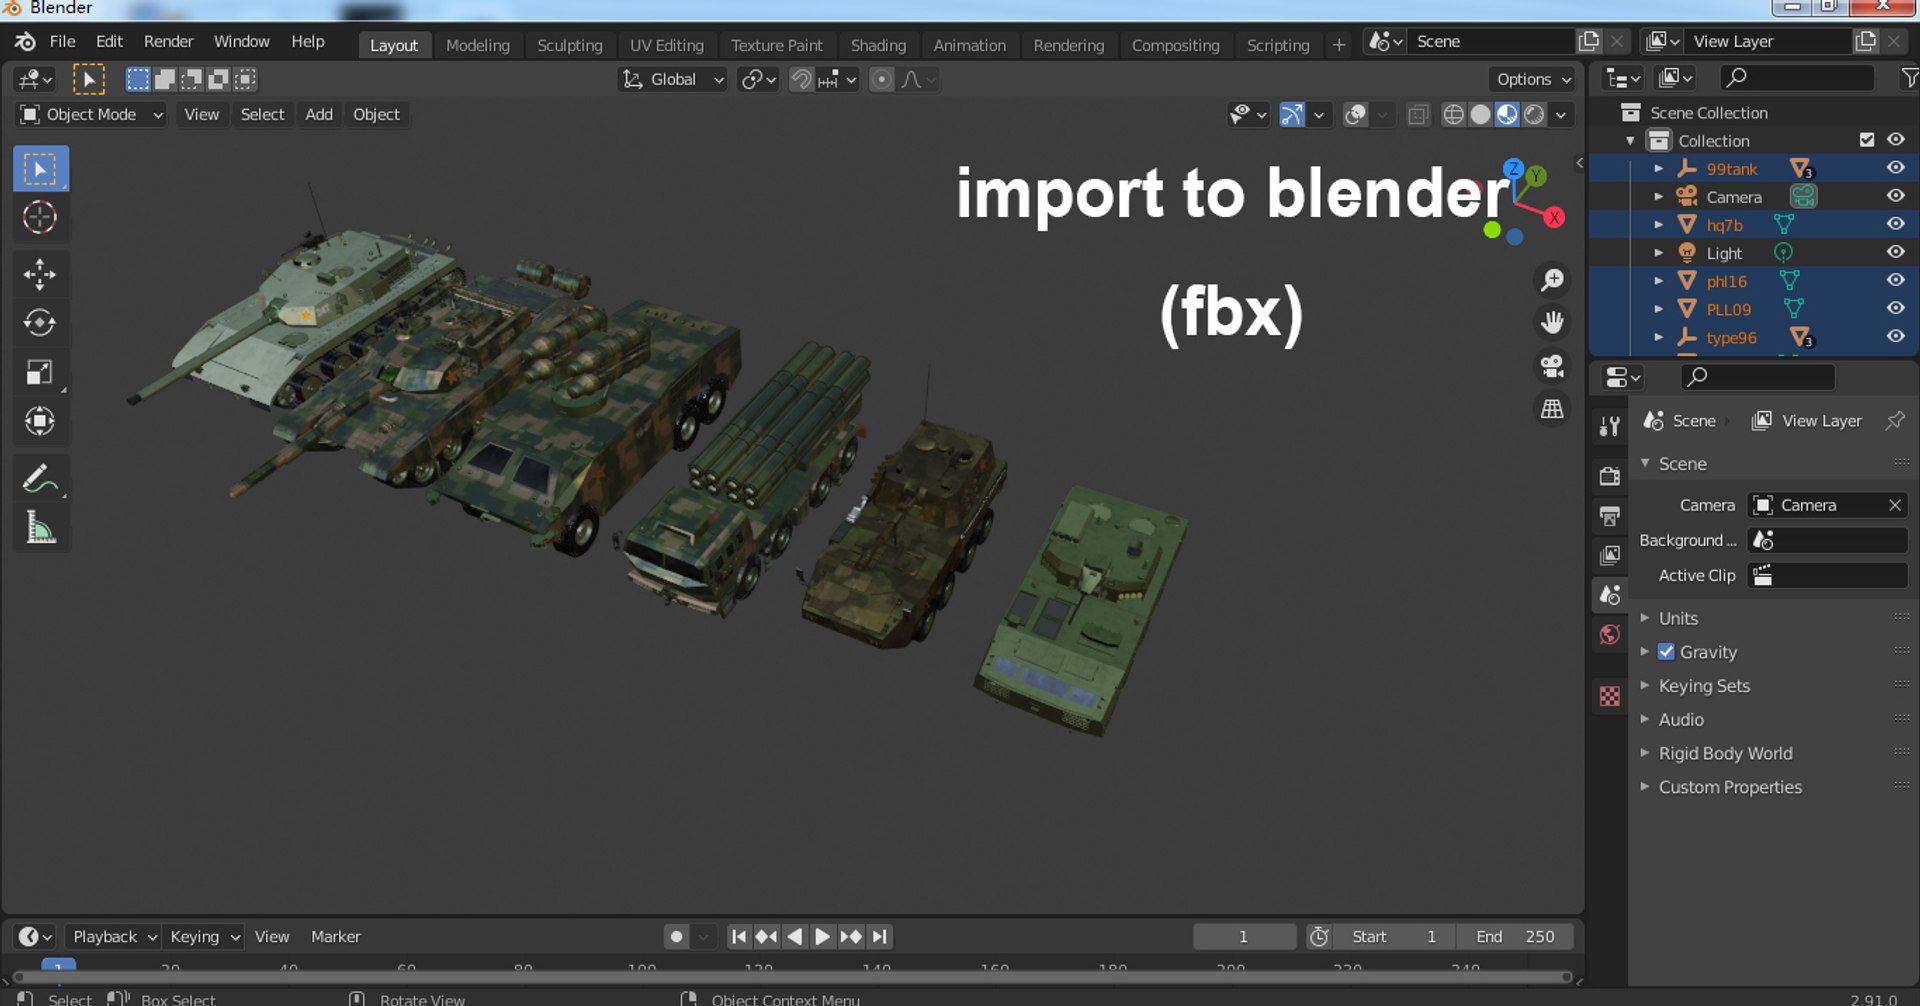Open the Object Mode dropdown

[91, 115]
